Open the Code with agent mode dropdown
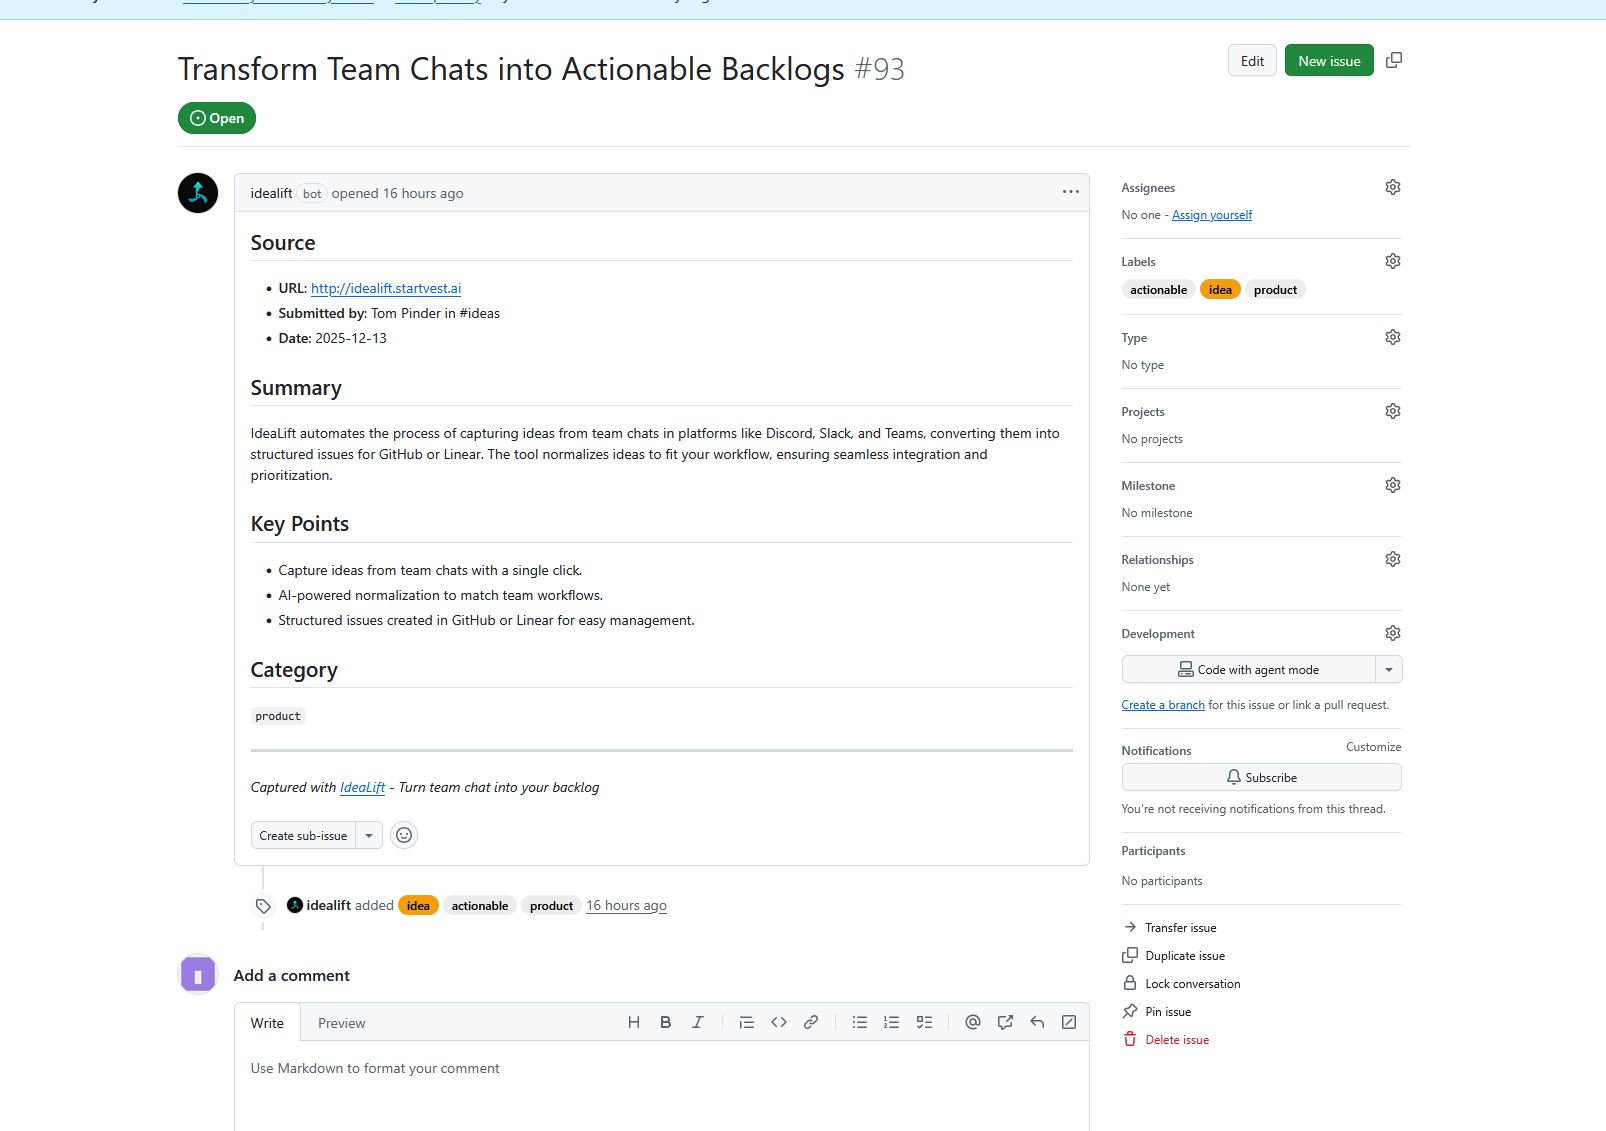Image resolution: width=1606 pixels, height=1131 pixels. (x=1391, y=669)
